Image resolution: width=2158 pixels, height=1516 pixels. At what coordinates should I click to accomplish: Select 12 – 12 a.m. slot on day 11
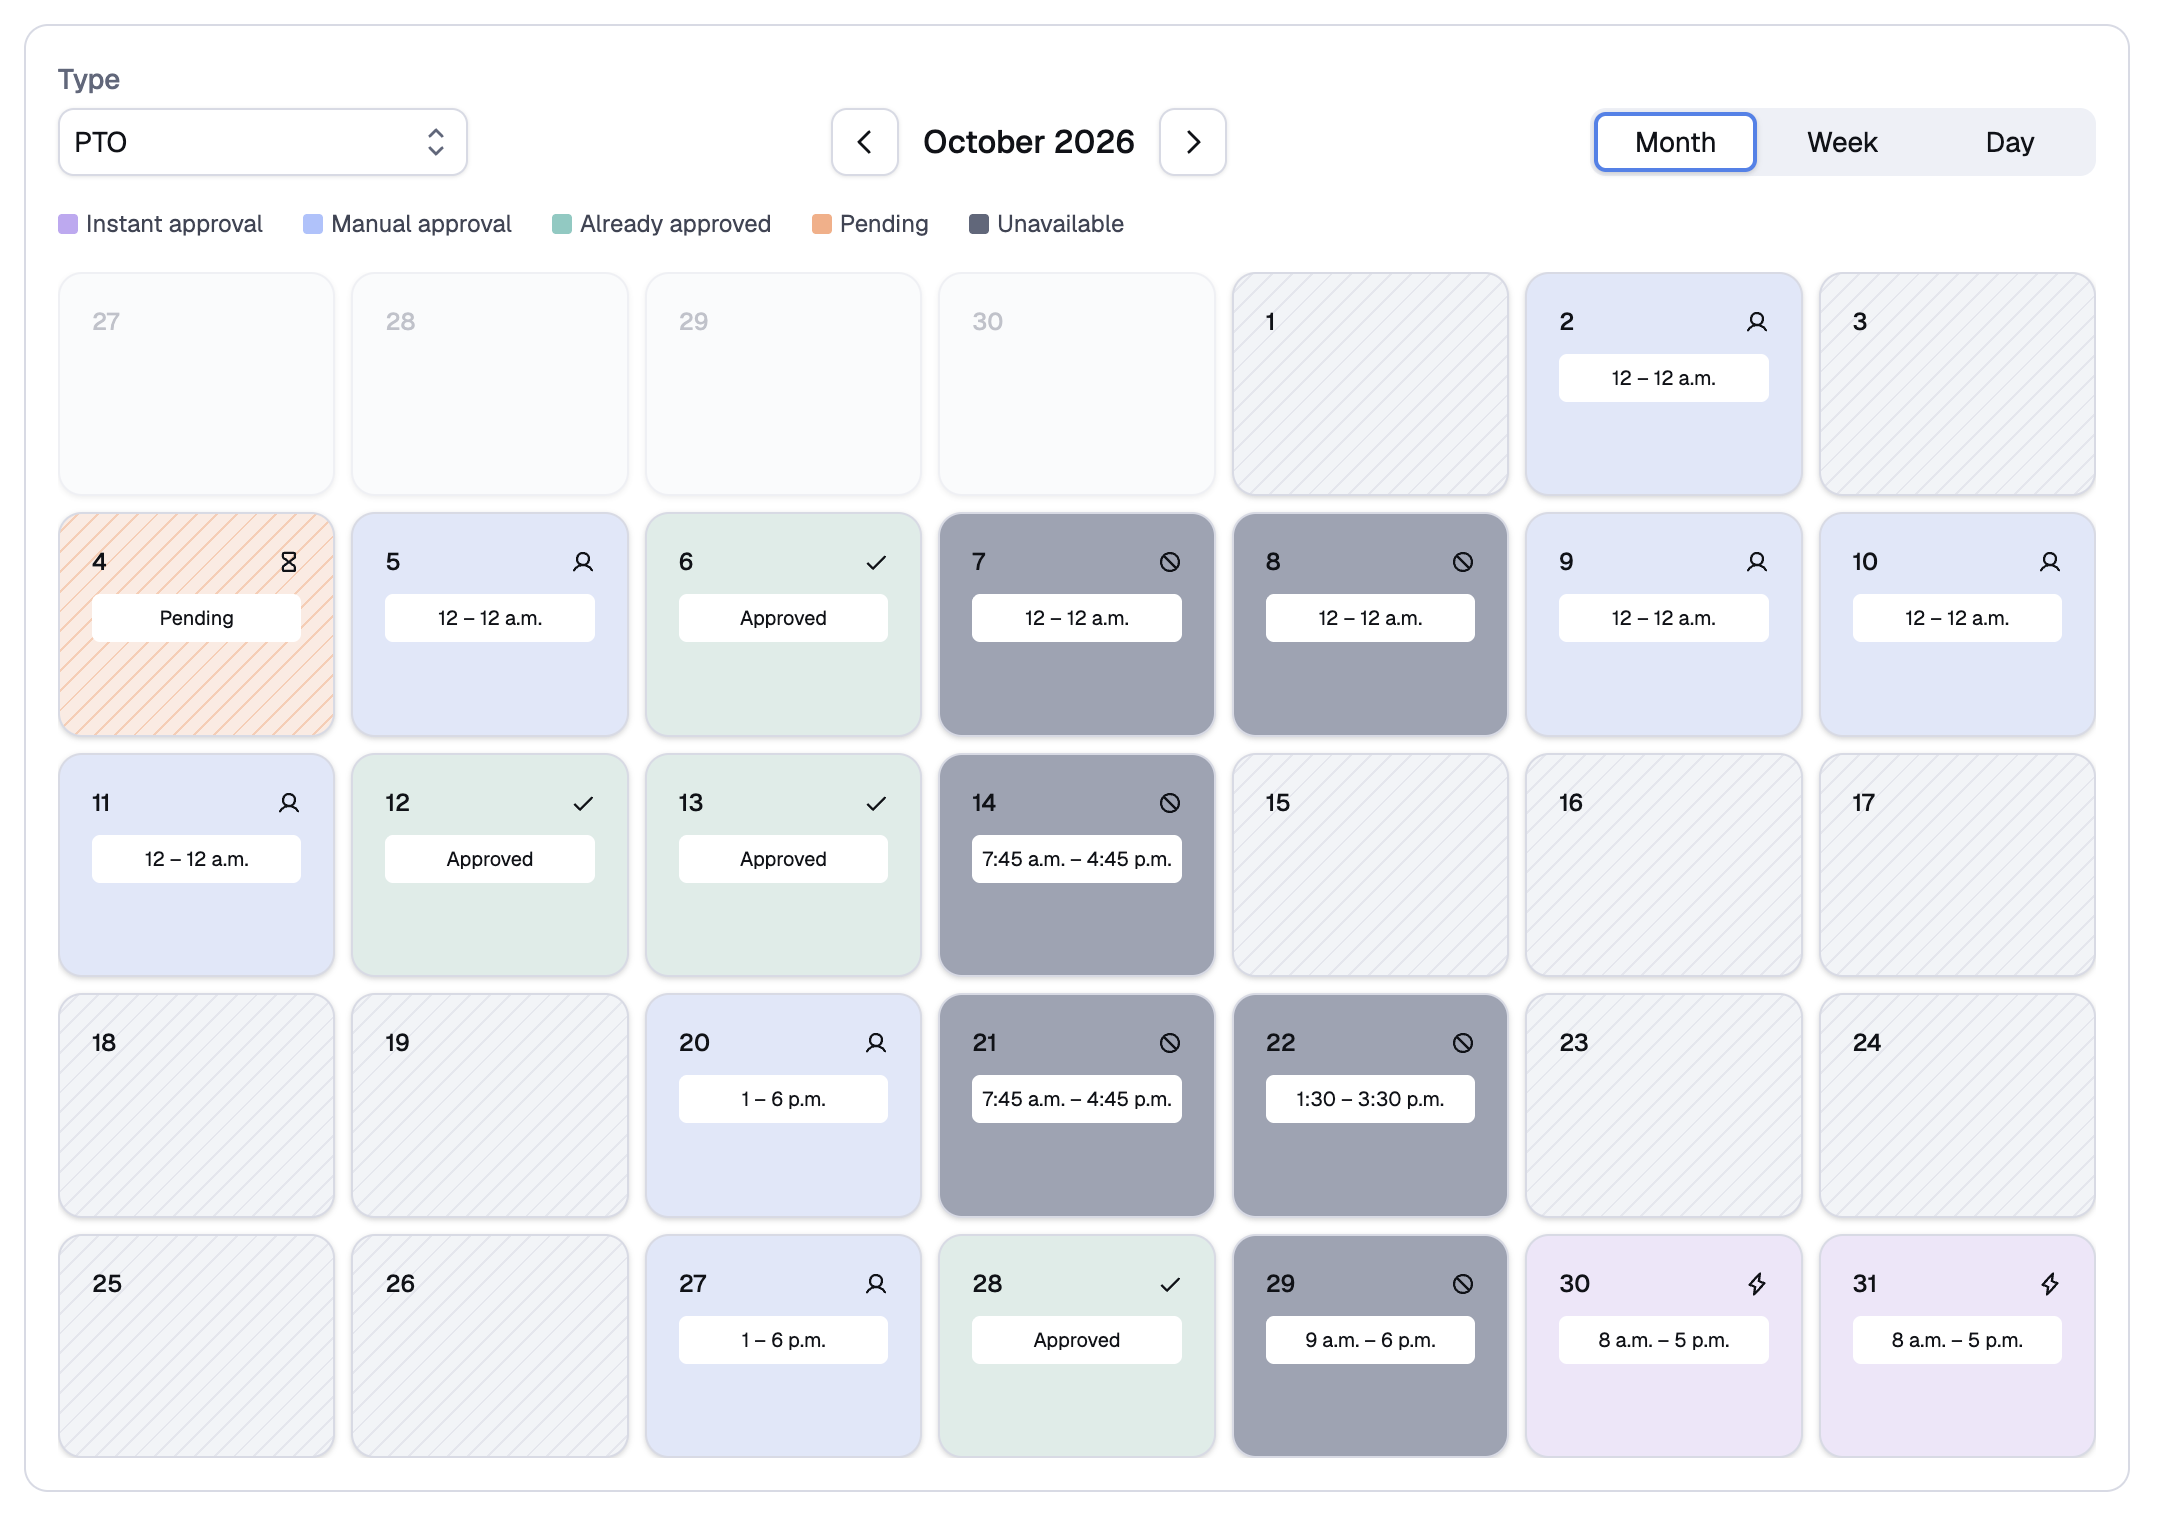[x=196, y=859]
